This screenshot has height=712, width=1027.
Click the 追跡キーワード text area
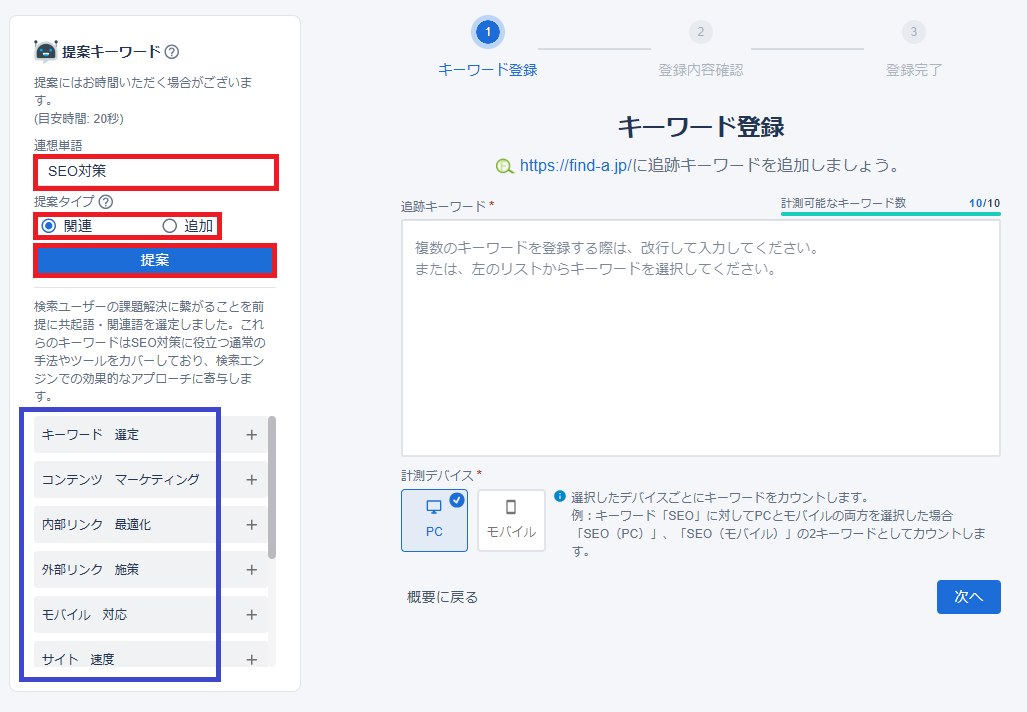[701, 338]
